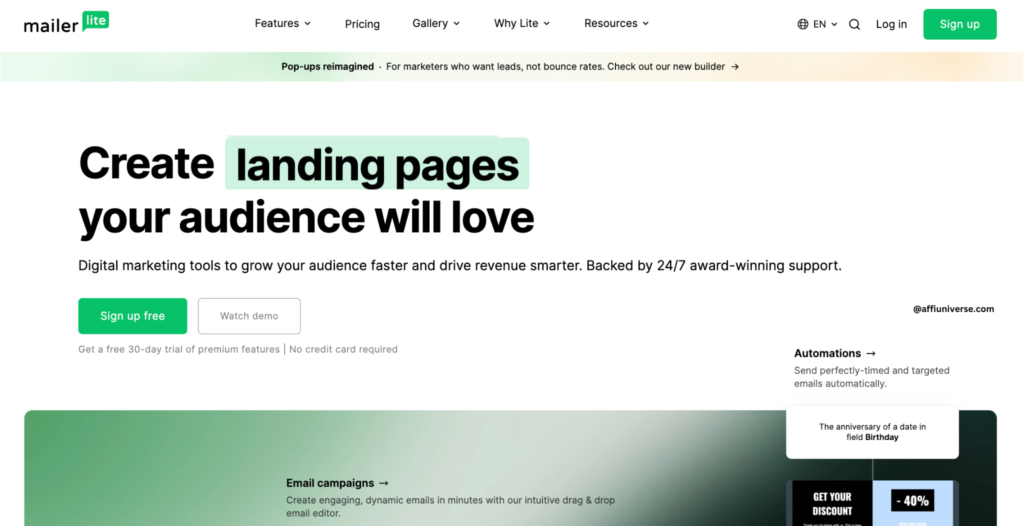This screenshot has height=526, width=1024.
Task: Click the MailerLite logo
Action: (66, 23)
